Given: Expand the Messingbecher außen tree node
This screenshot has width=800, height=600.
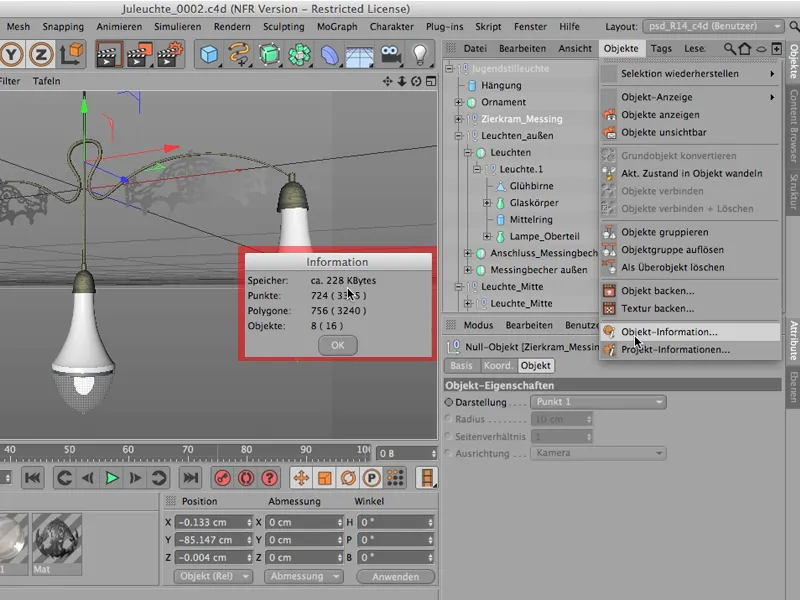Looking at the screenshot, I should point(467,270).
